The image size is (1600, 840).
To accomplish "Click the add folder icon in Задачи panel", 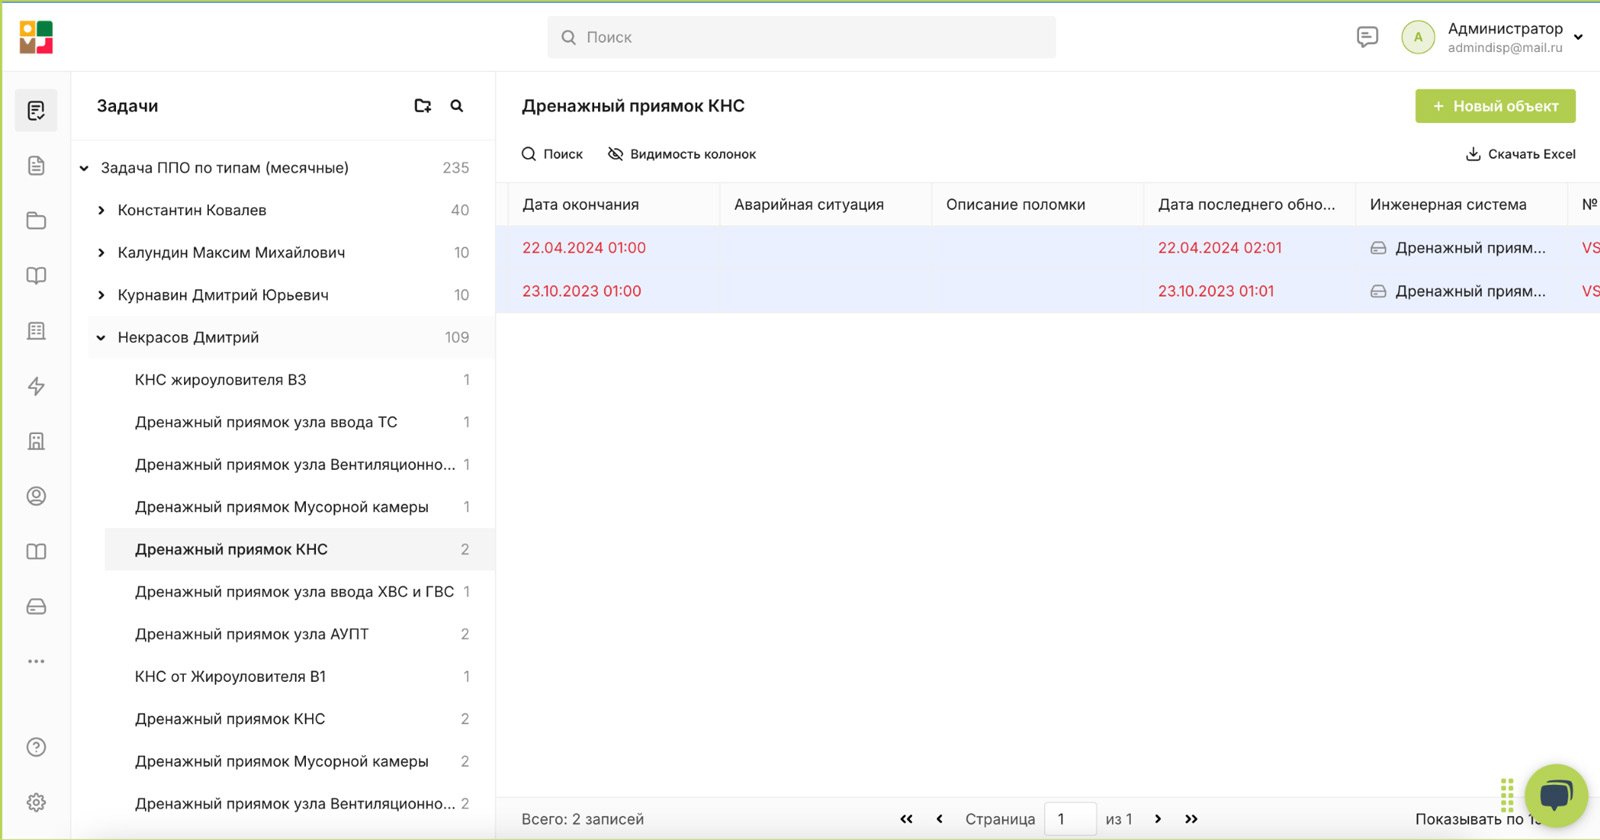I will tap(423, 106).
